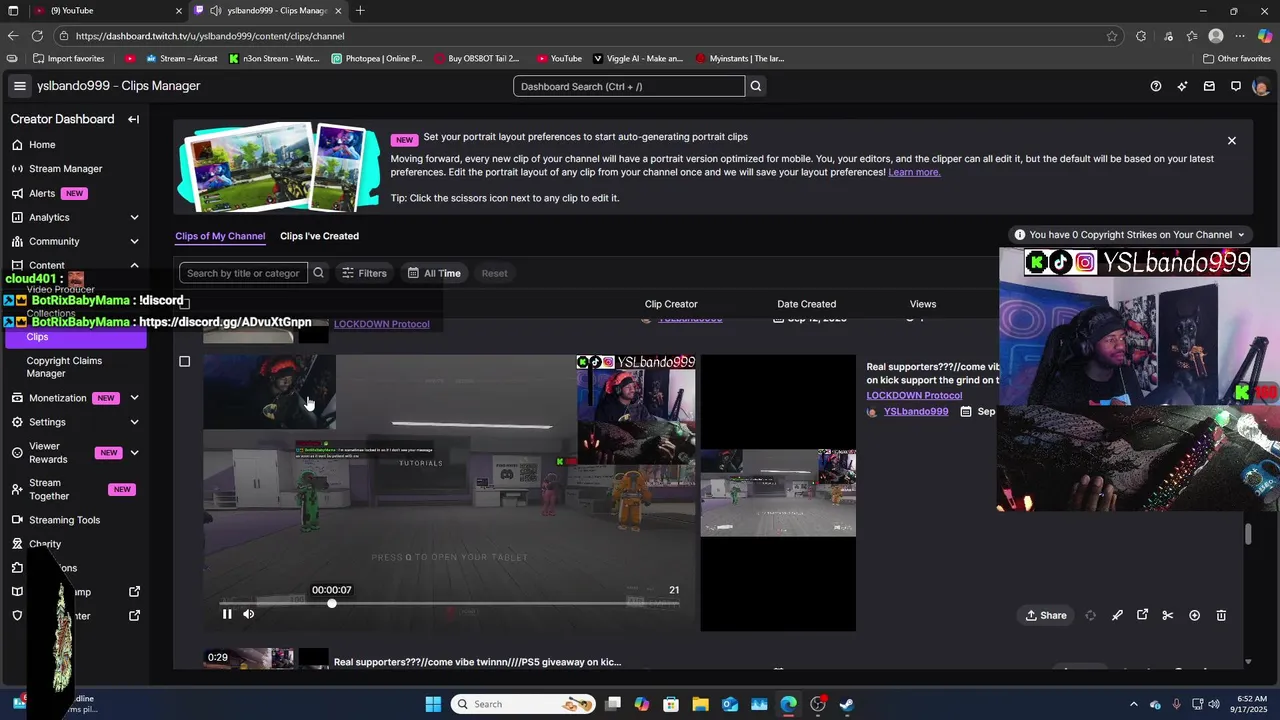1280x720 pixels.
Task: Open the YSLbando999 clip creator link
Action: [x=916, y=411]
